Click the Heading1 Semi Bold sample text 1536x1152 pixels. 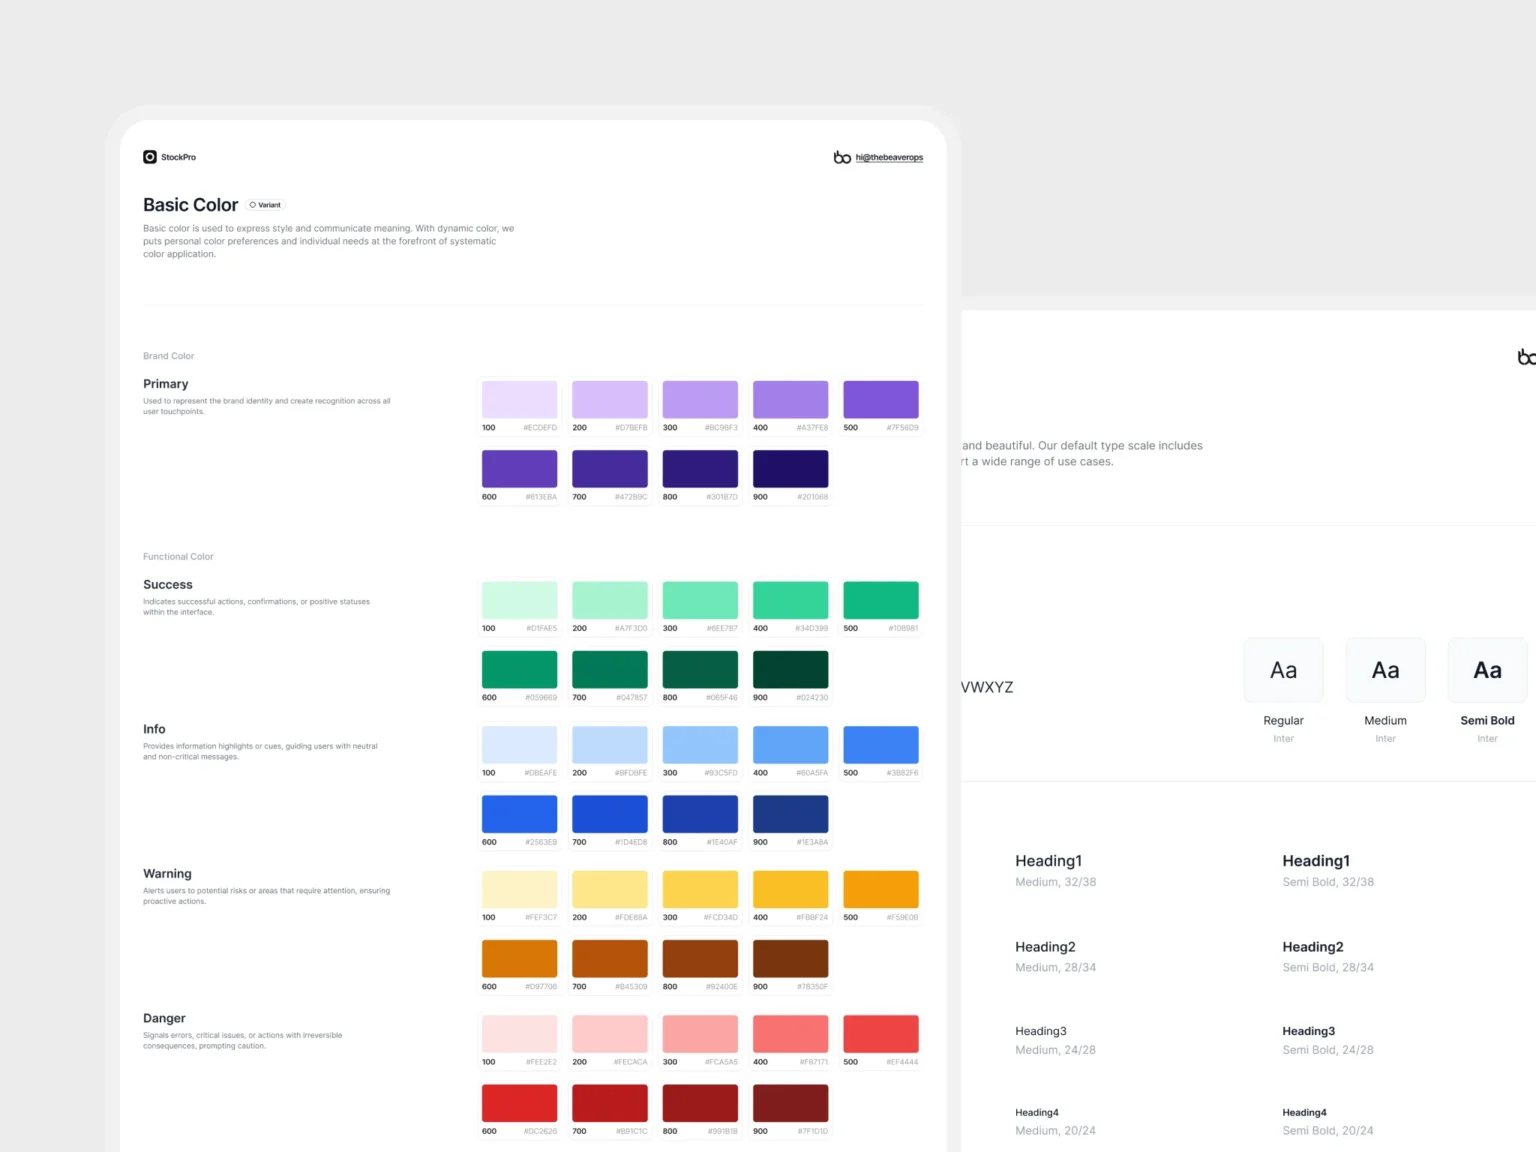1316,861
